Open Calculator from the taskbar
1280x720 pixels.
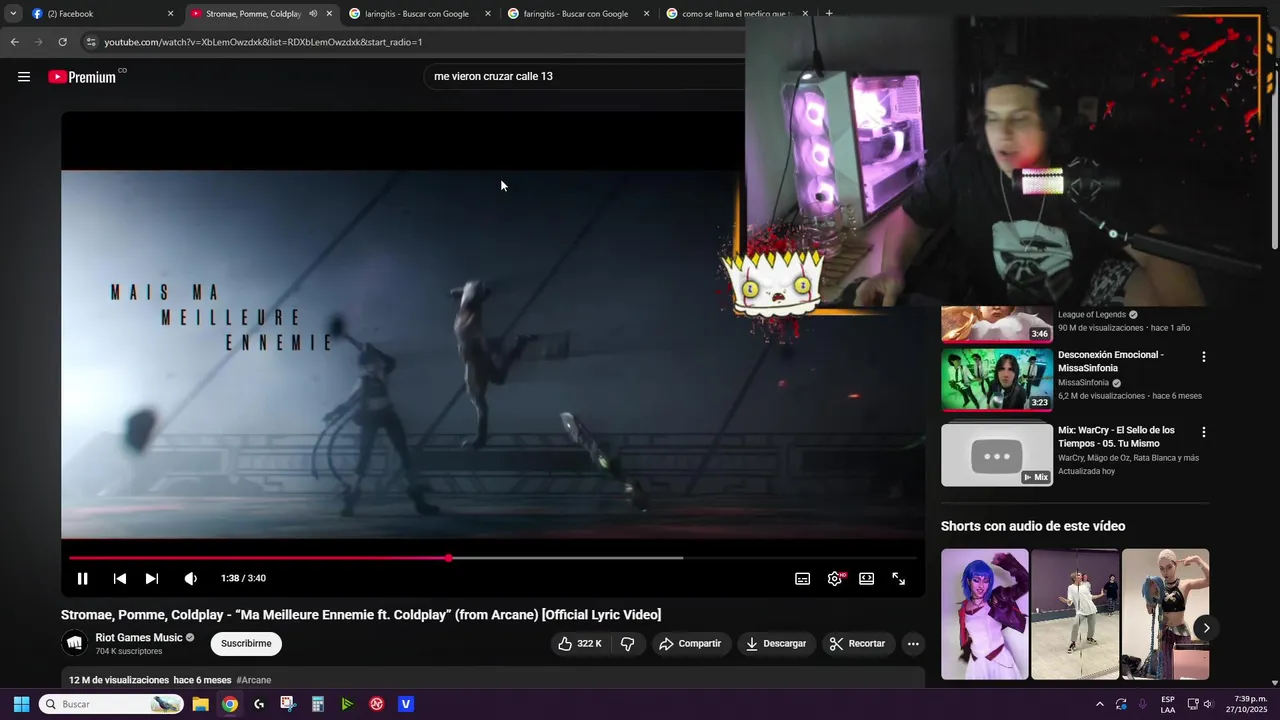click(x=317, y=704)
